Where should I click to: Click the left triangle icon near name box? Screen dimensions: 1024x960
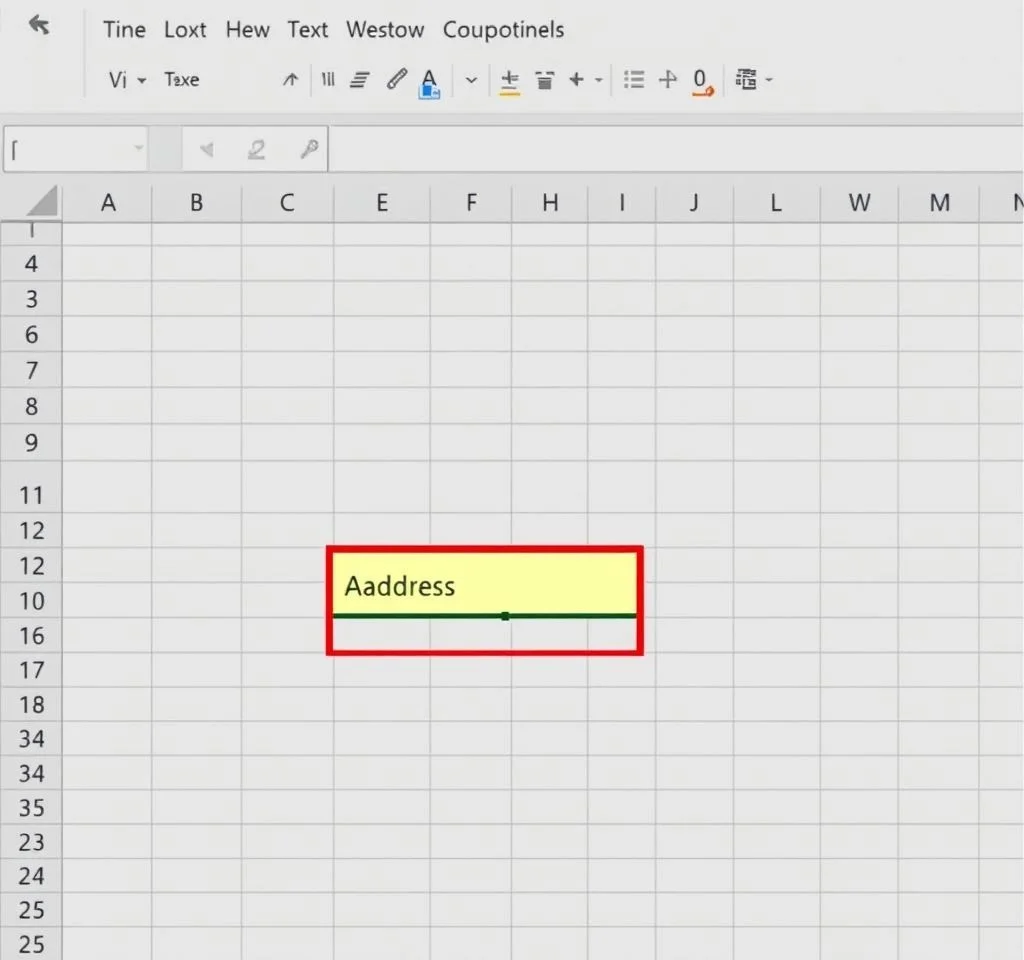(207, 150)
